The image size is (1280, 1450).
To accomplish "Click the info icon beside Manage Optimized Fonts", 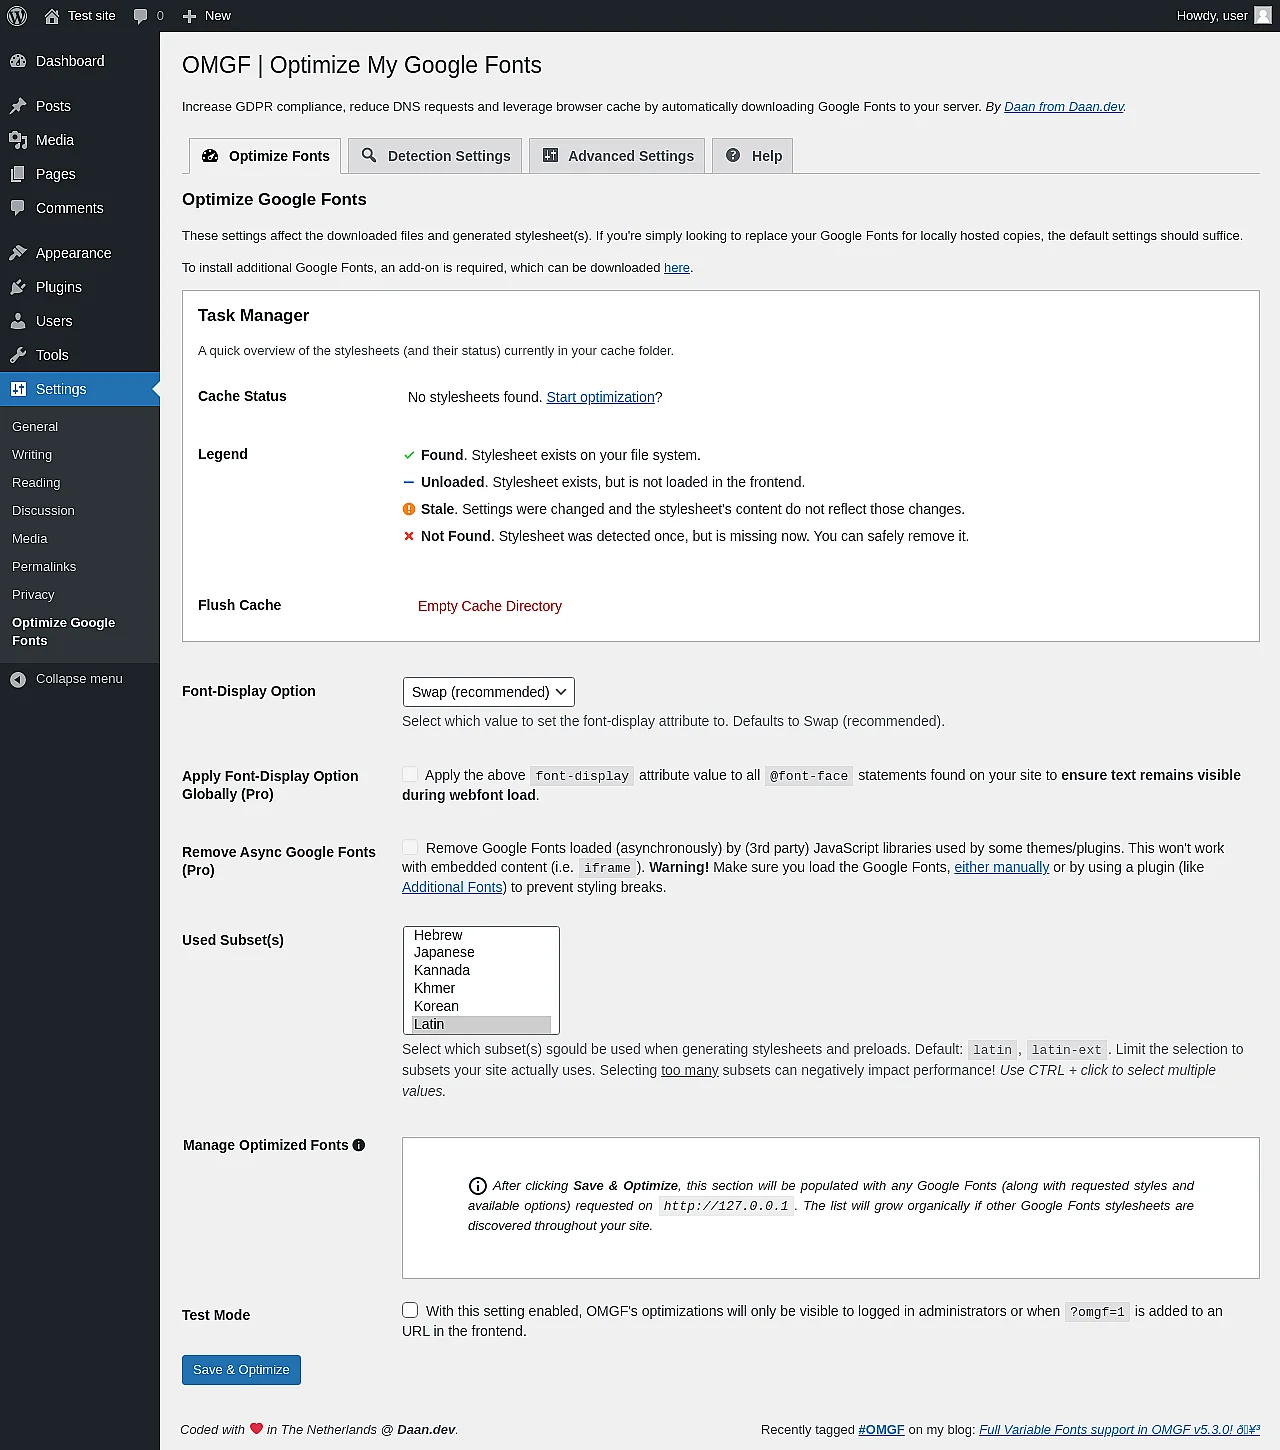I will (x=359, y=1145).
